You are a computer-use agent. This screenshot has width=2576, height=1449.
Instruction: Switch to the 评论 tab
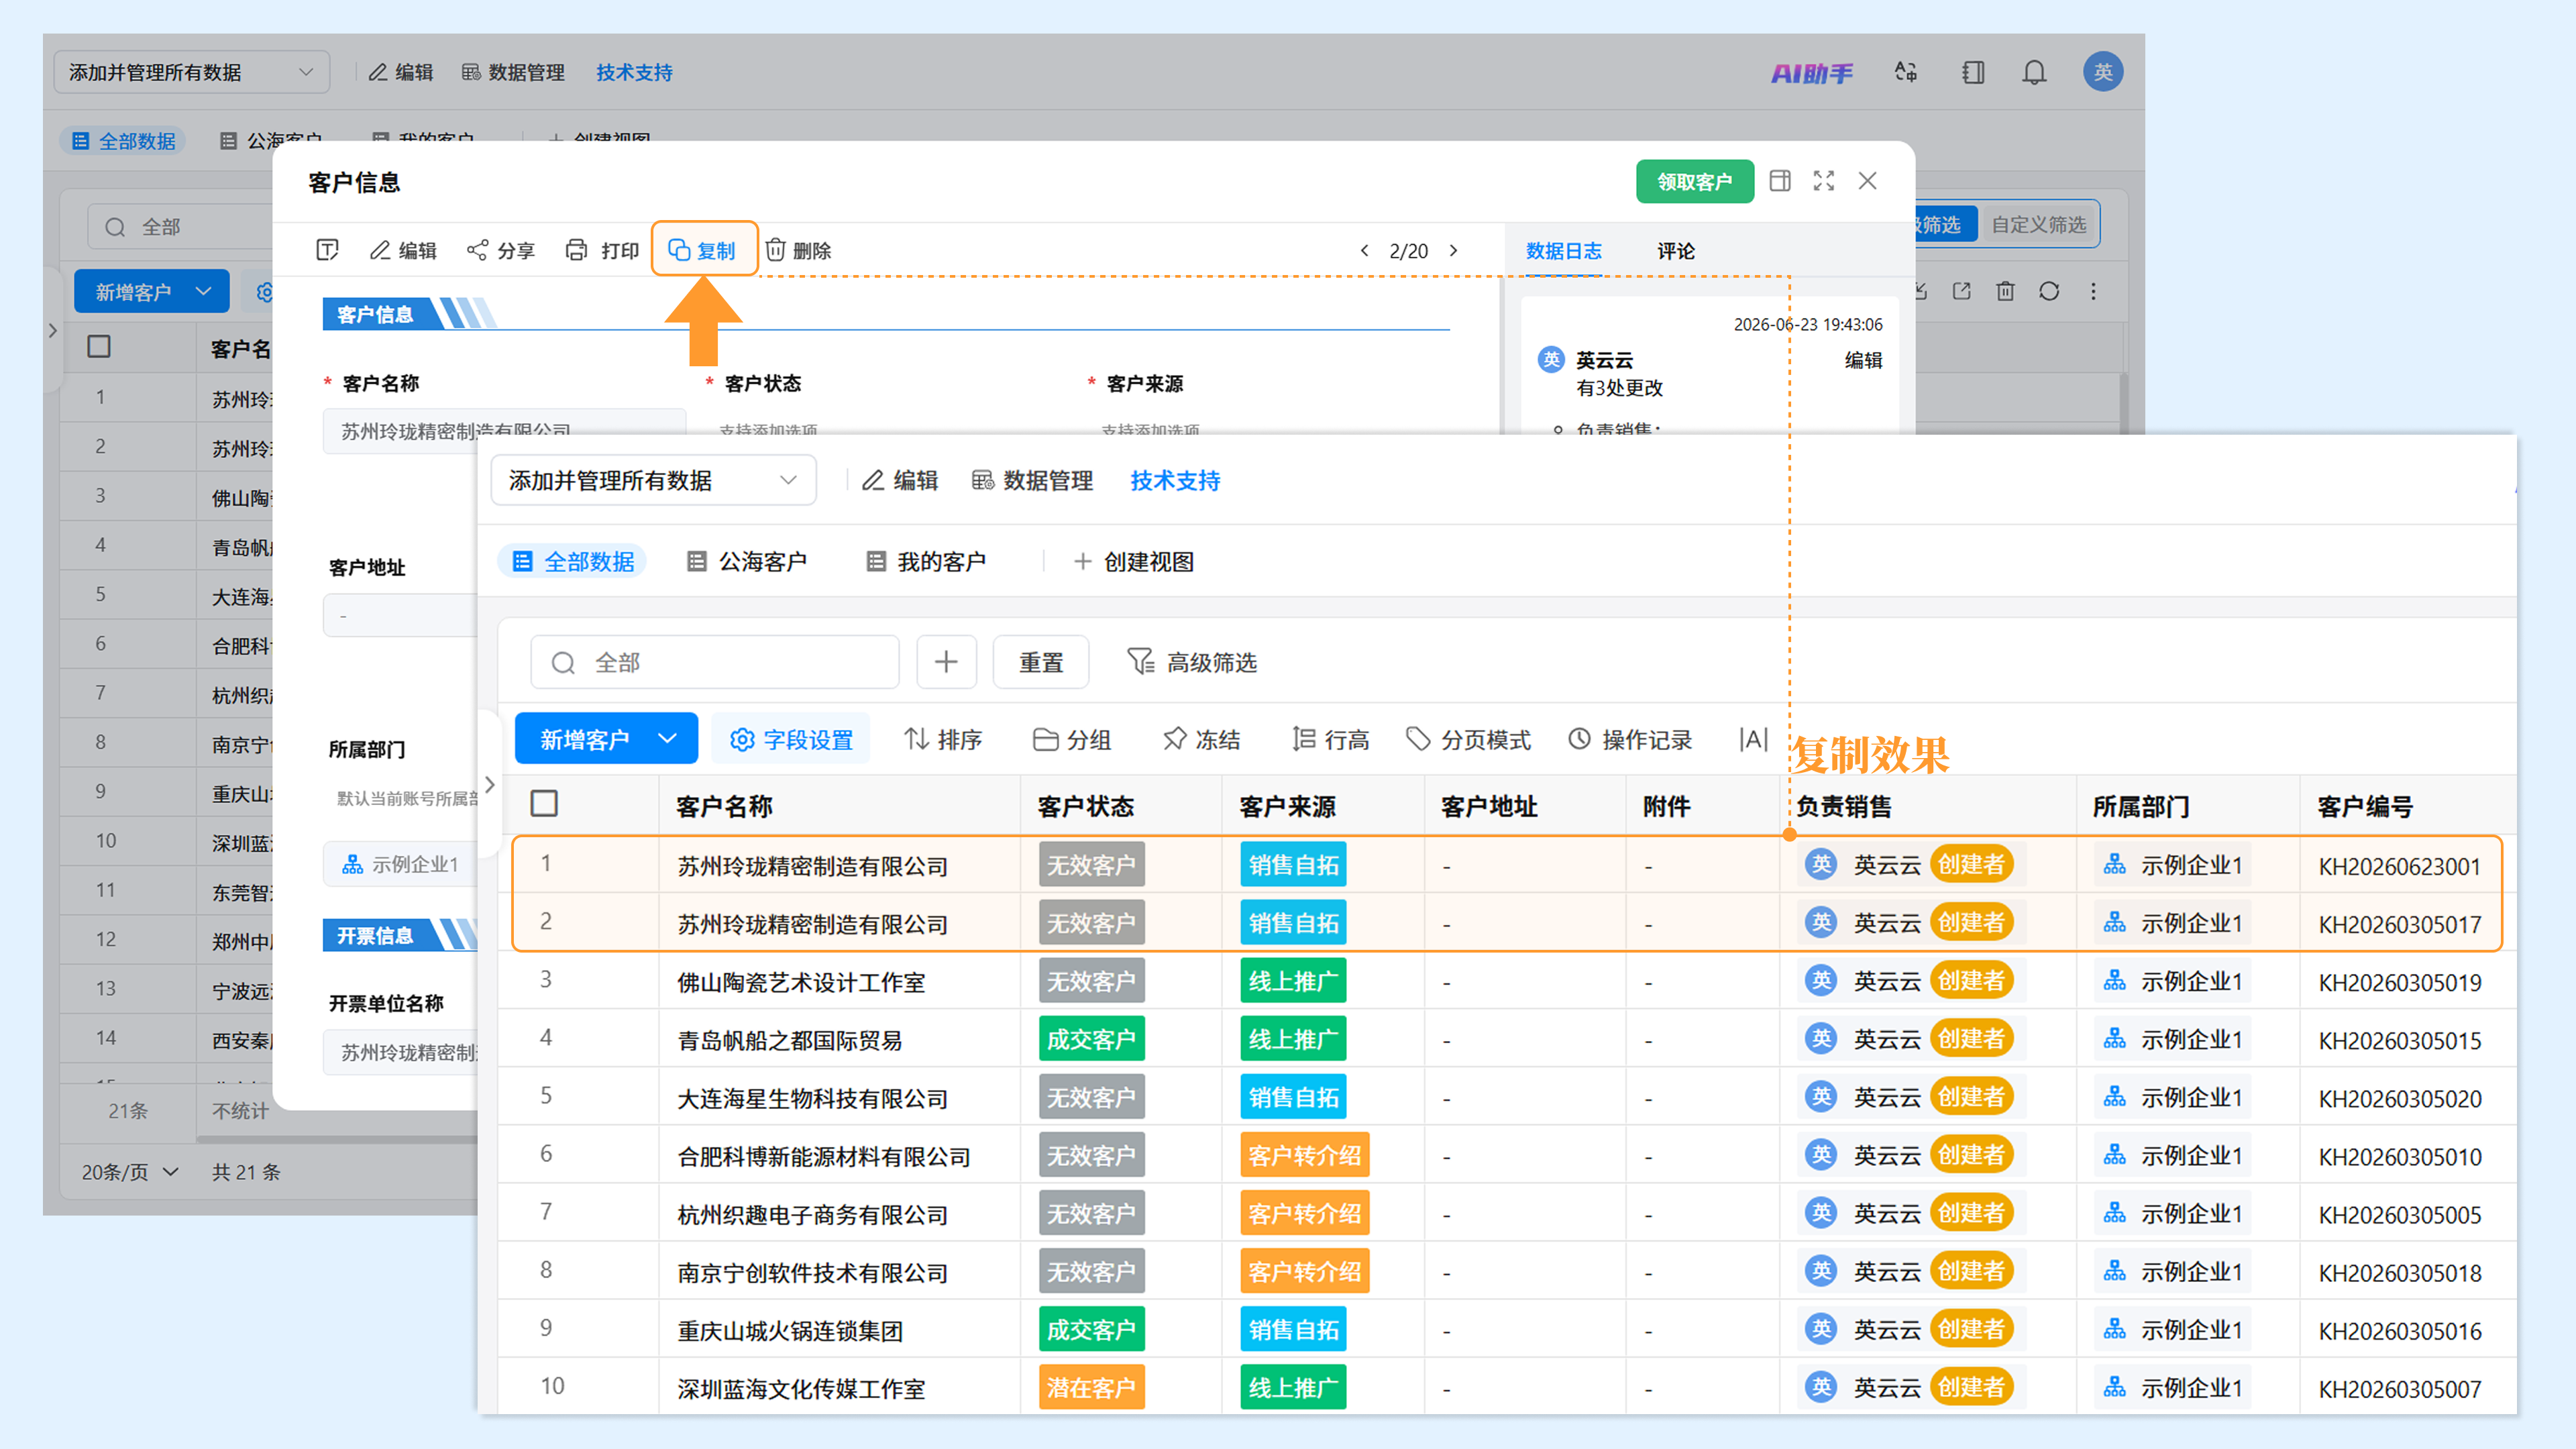(1676, 250)
